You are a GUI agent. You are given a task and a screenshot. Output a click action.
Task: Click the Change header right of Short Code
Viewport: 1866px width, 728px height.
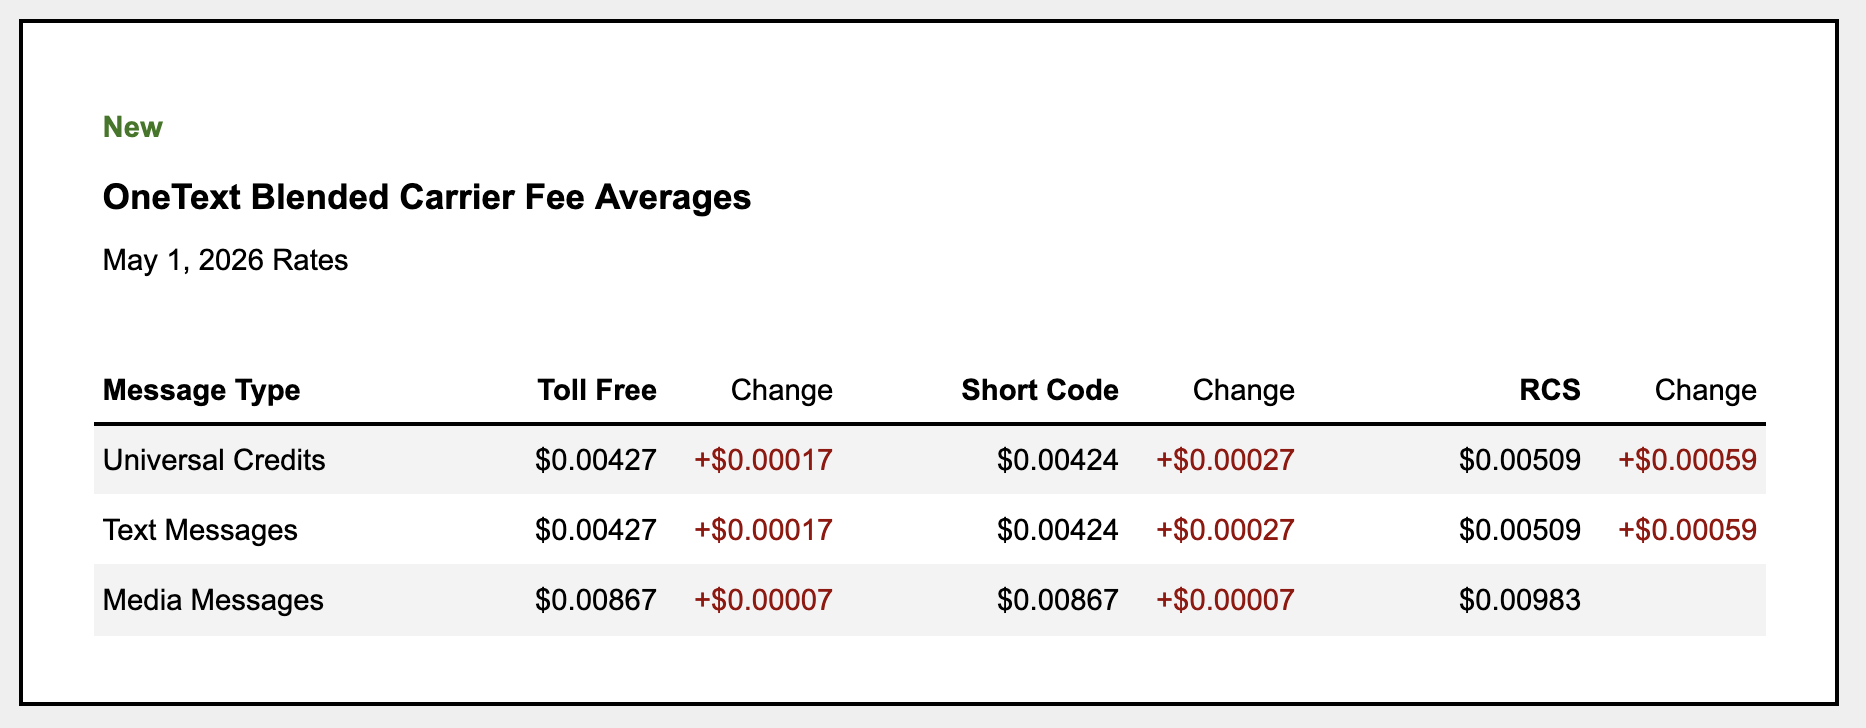(x=1244, y=389)
